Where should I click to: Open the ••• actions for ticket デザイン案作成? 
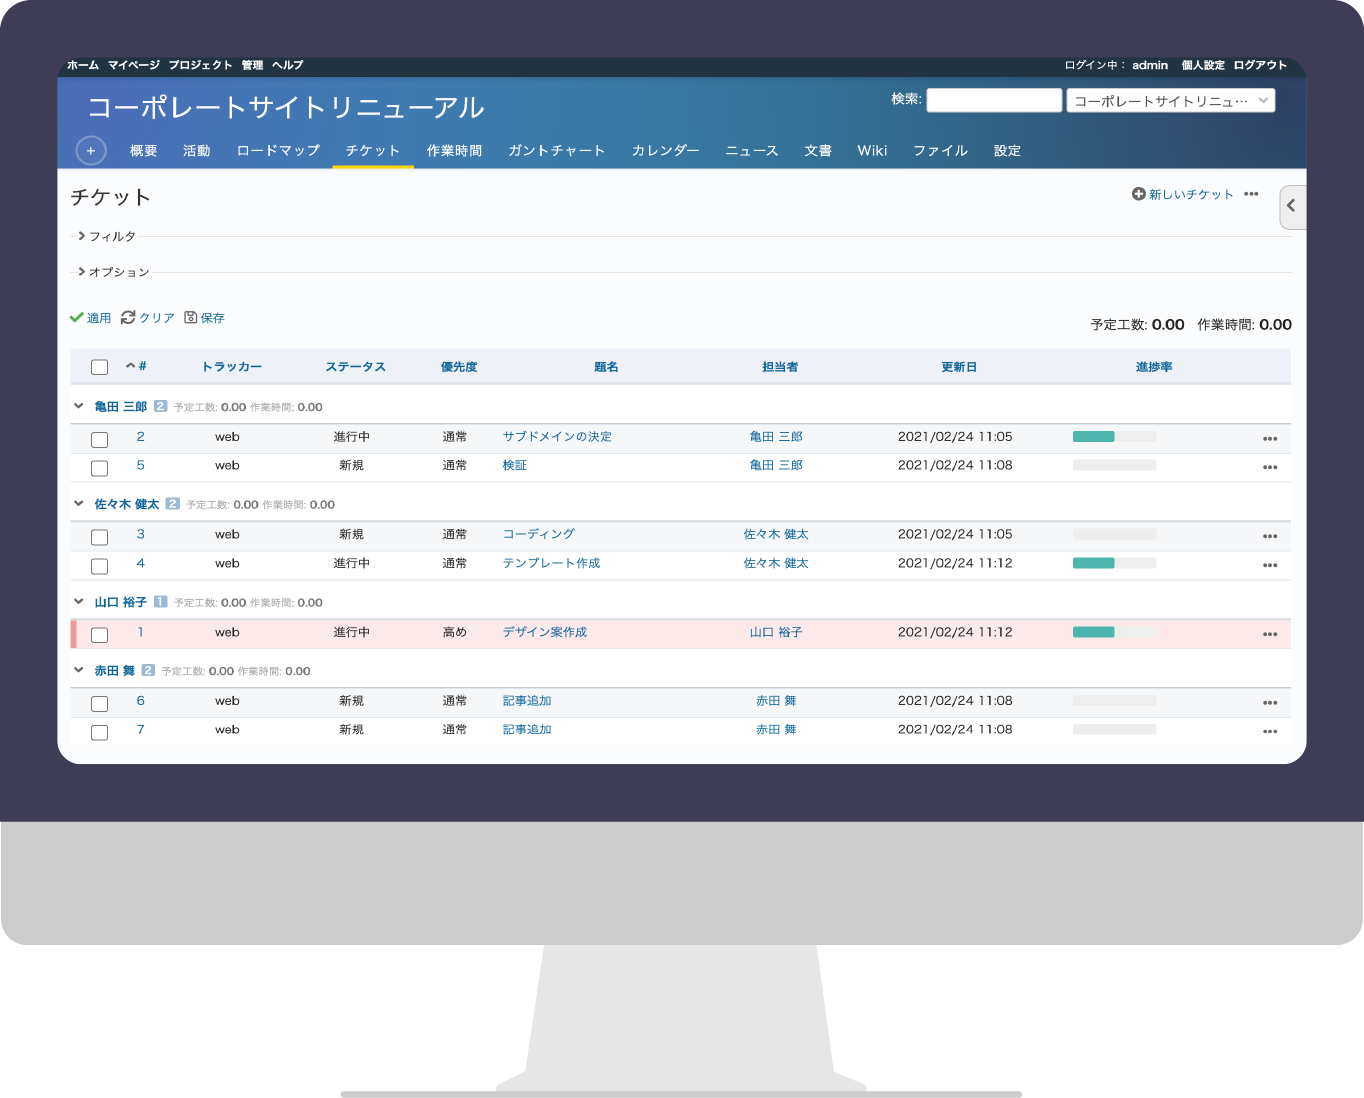pyautogui.click(x=1270, y=634)
